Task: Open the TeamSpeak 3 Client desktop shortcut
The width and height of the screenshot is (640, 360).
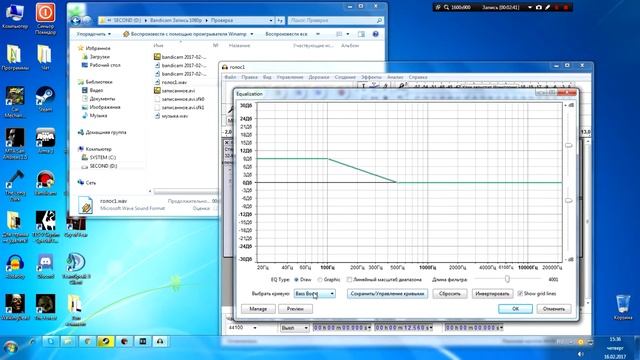Action: (76, 269)
